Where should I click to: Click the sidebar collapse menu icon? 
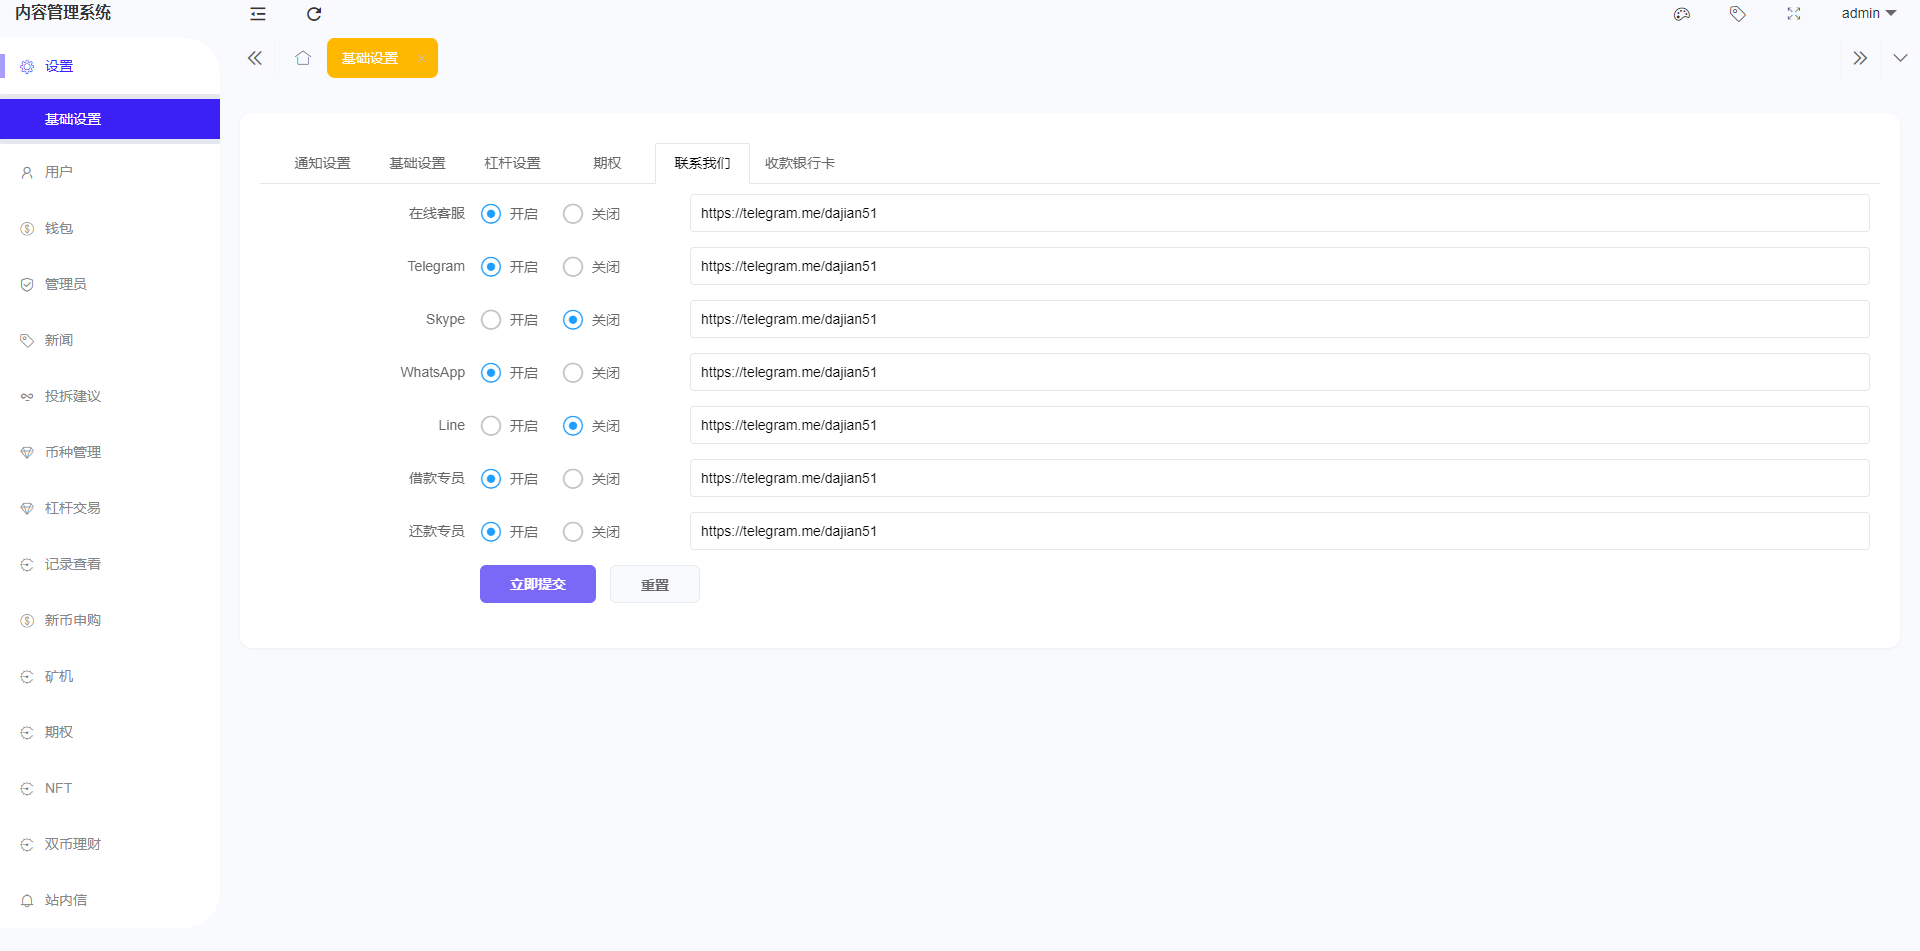[x=258, y=14]
